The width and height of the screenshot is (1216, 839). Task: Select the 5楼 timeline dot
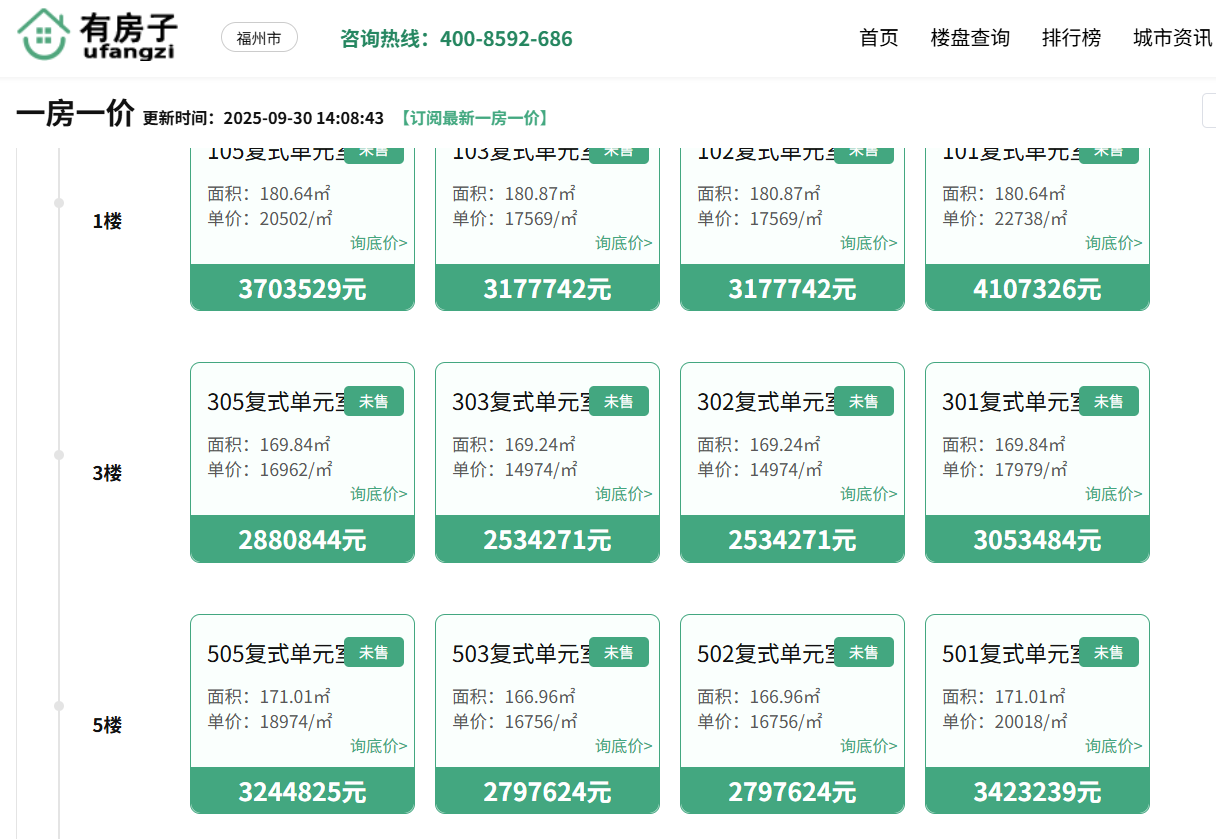click(59, 706)
